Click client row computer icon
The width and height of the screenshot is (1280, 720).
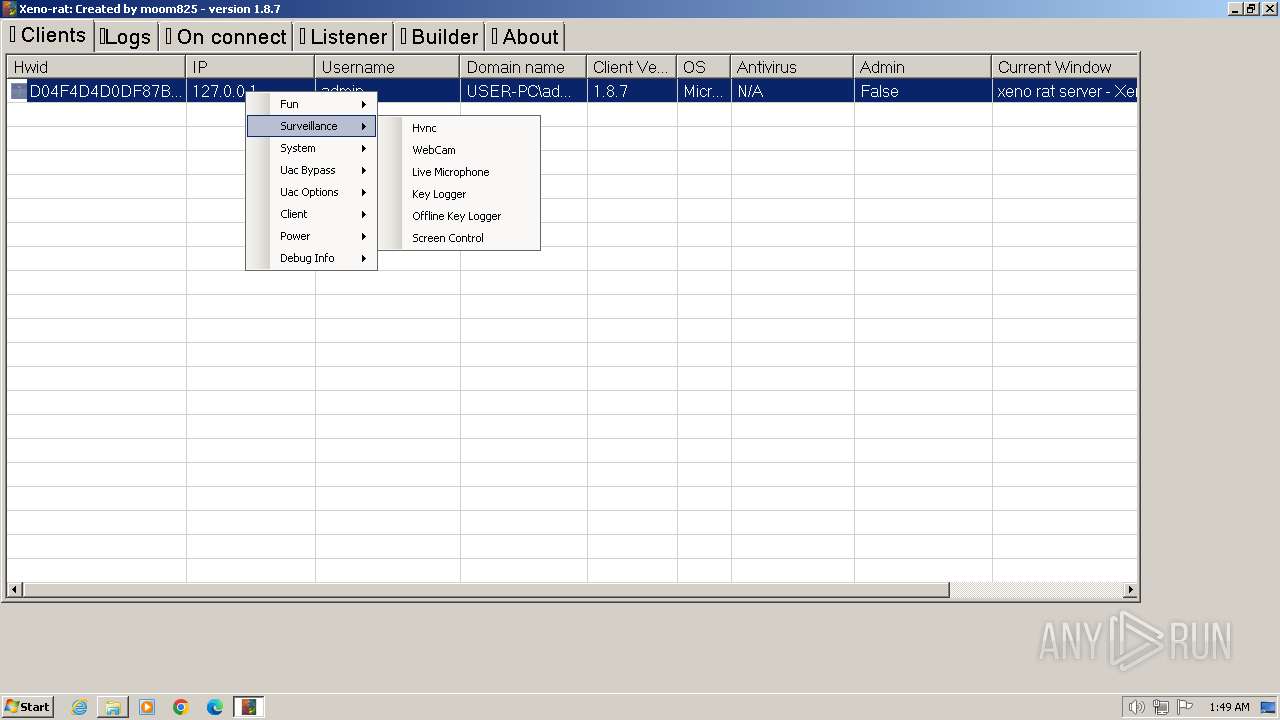[x=19, y=91]
